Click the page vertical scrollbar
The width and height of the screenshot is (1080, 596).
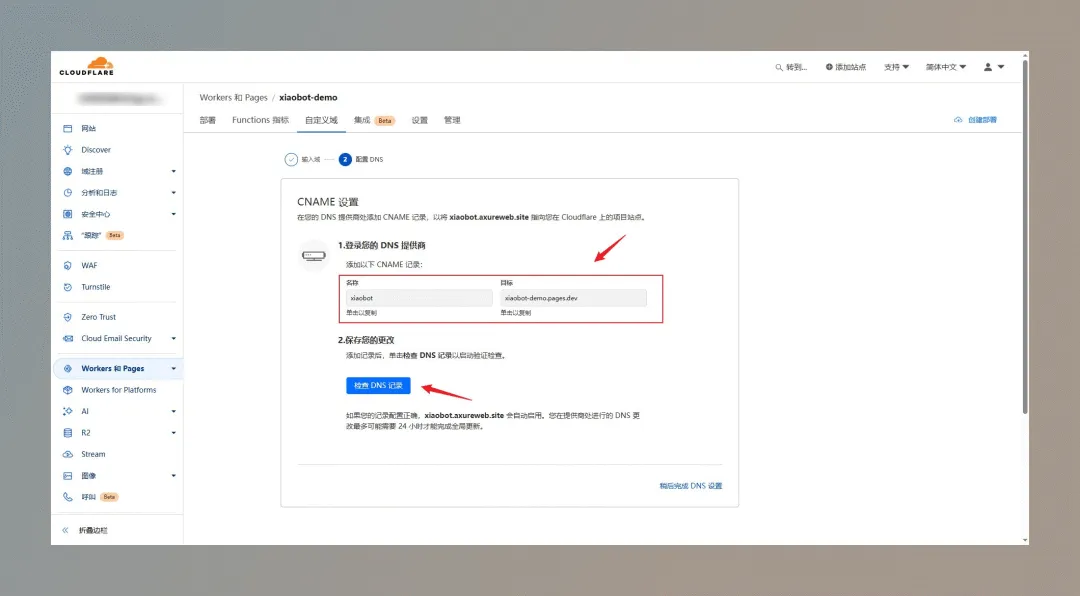point(1025,238)
